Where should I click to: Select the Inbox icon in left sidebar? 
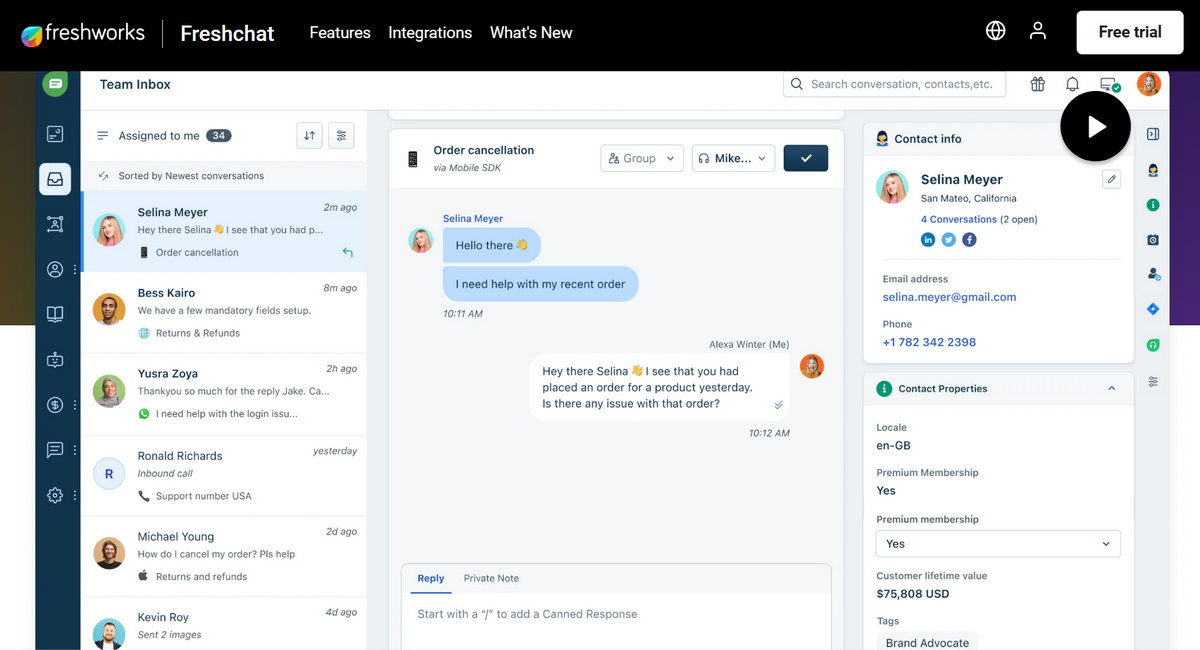[55, 179]
